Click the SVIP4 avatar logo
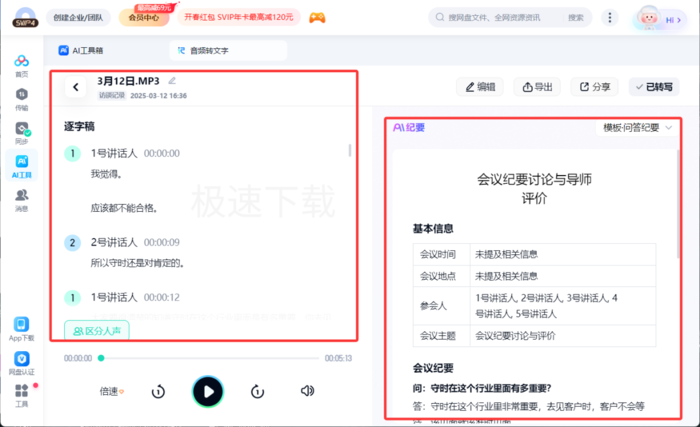The image size is (700, 427). click(x=25, y=18)
